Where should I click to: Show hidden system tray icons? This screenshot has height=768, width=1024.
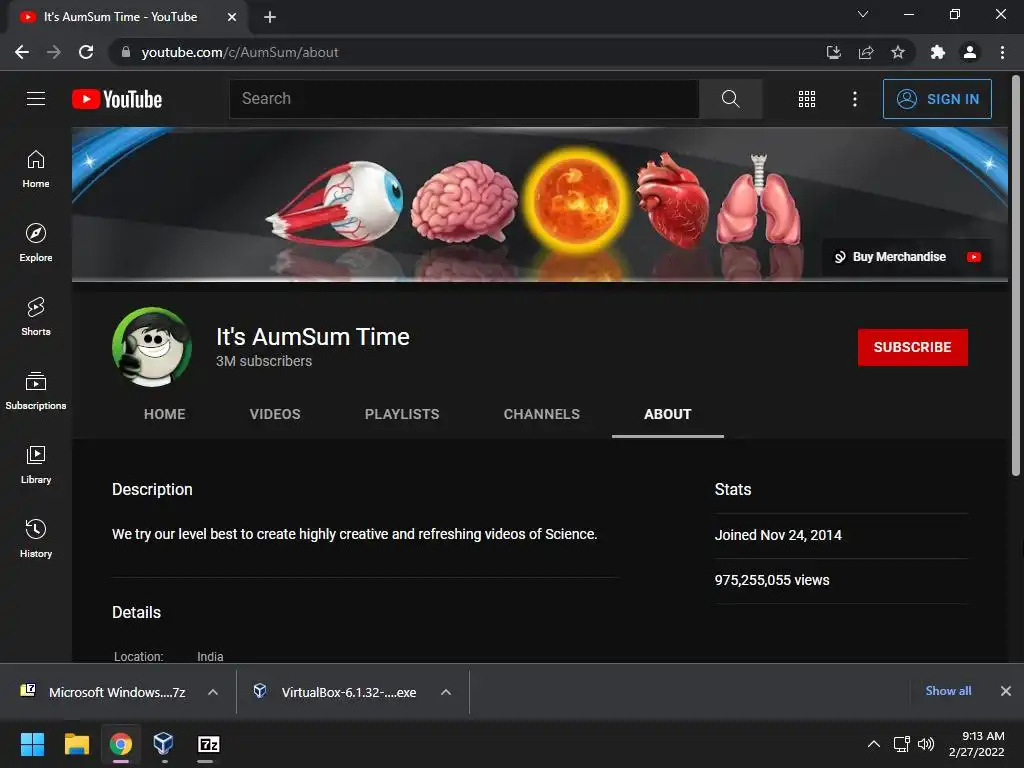coord(873,744)
